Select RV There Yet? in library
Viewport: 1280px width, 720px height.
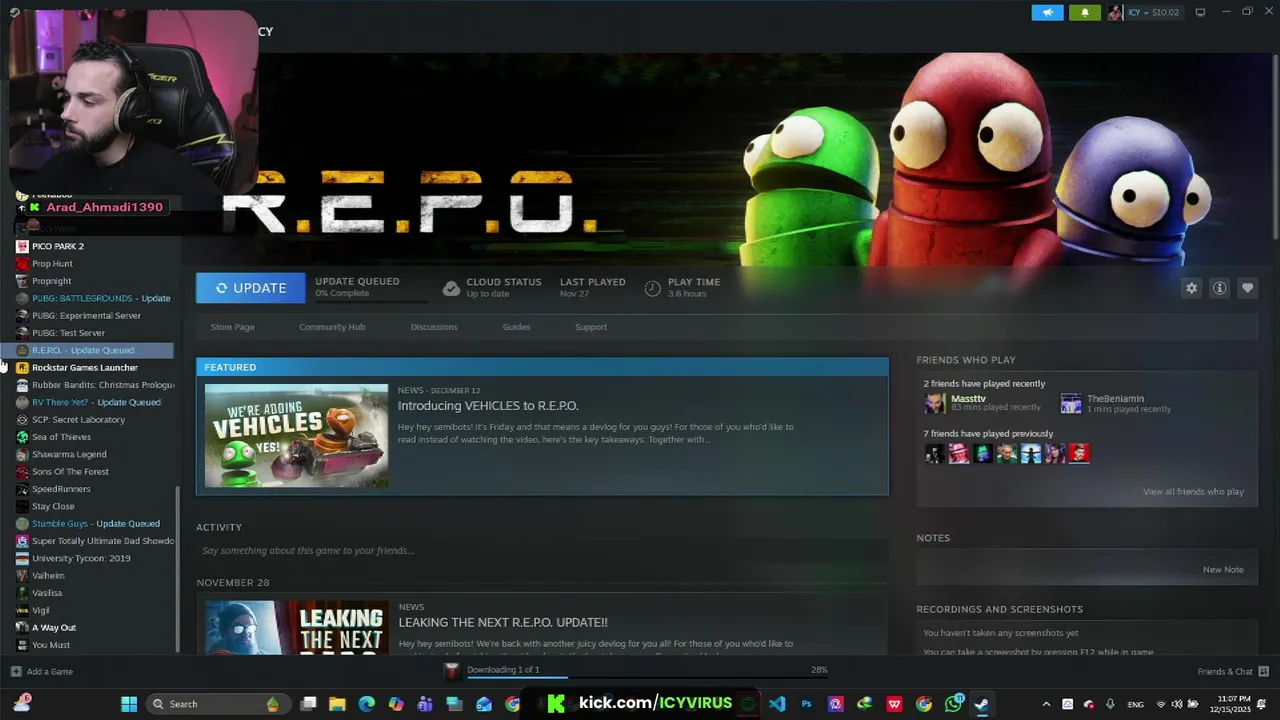pos(95,402)
